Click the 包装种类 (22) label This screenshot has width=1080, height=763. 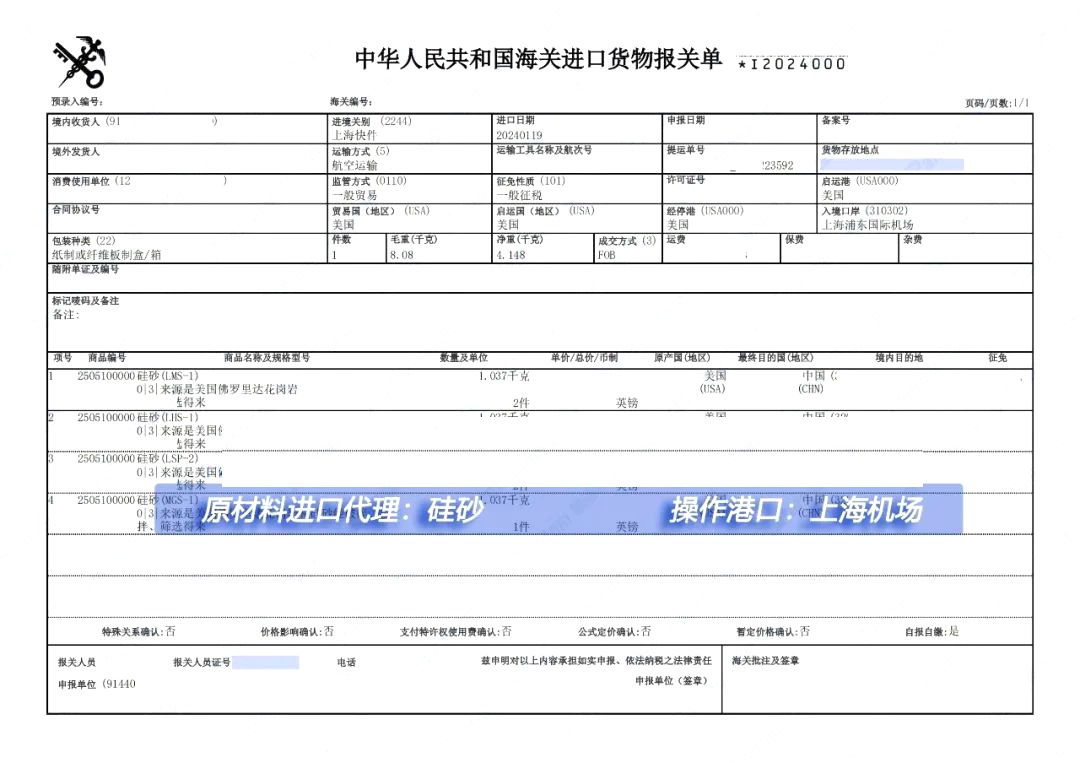[83, 240]
